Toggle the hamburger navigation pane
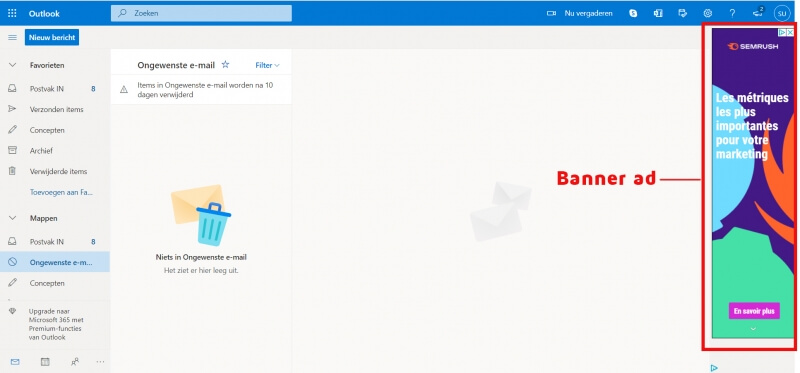The height and width of the screenshot is (373, 800). 12,37
